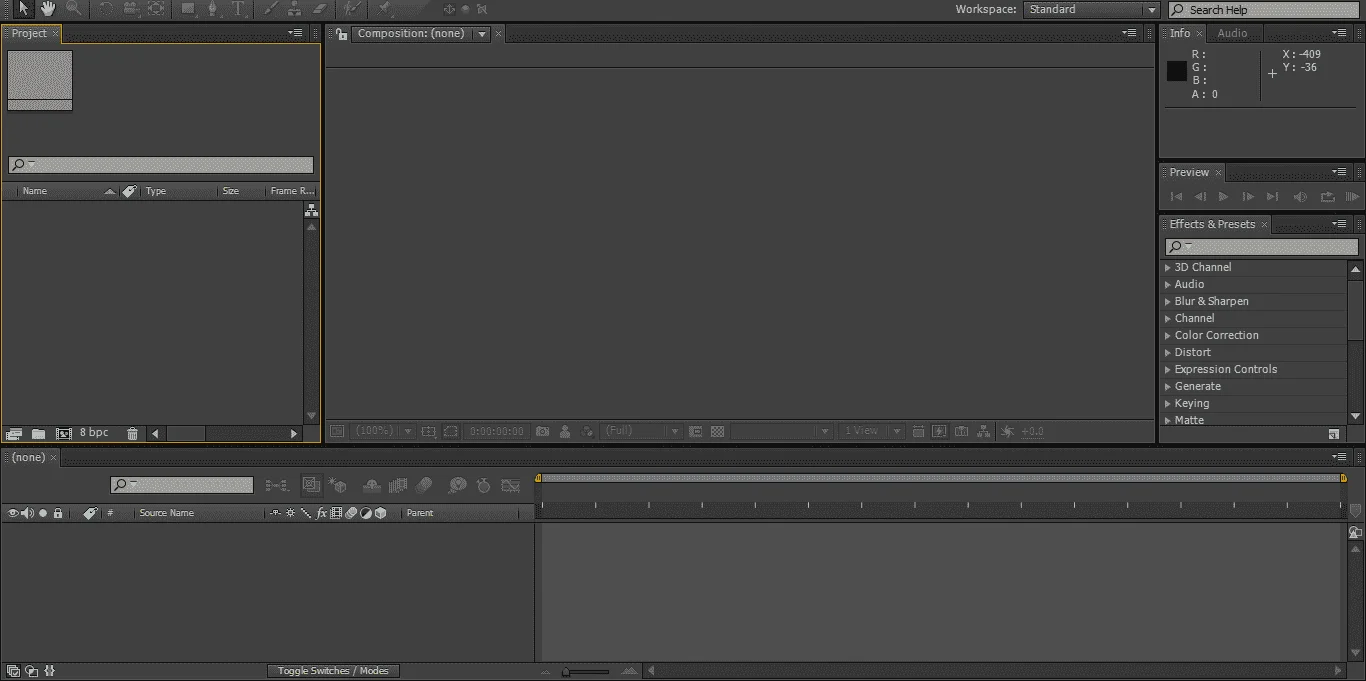
Task: Click Interpret Footage icon in Project panel
Action: pos(14,433)
